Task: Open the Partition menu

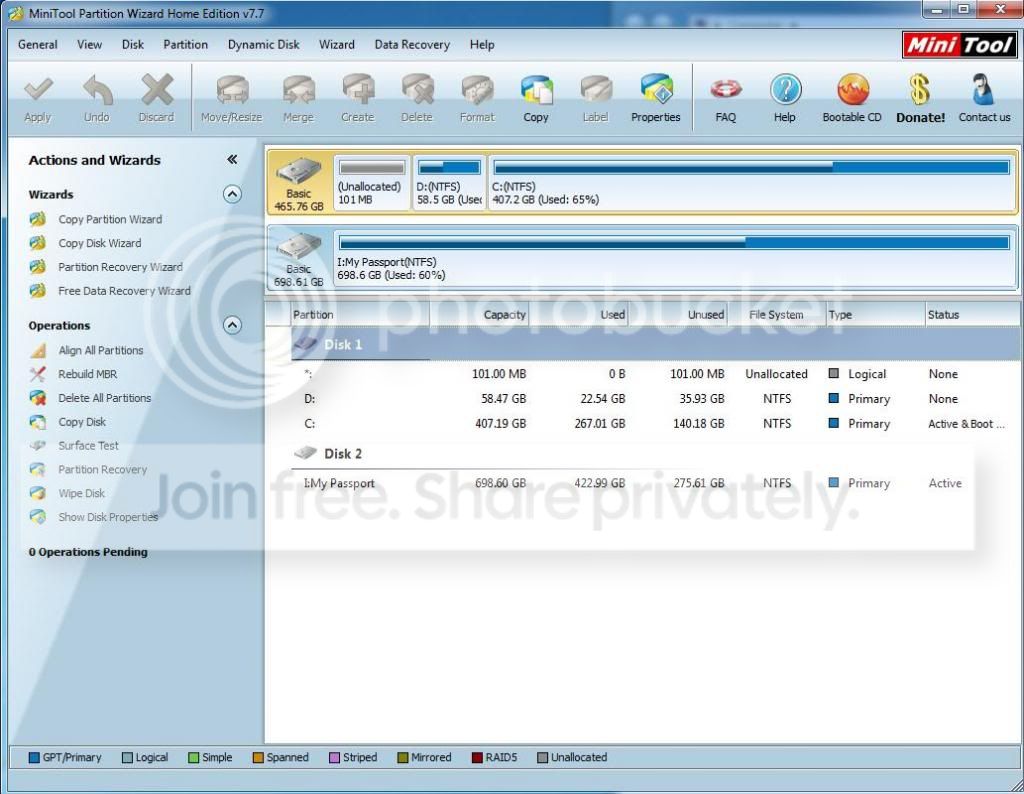Action: 185,44
